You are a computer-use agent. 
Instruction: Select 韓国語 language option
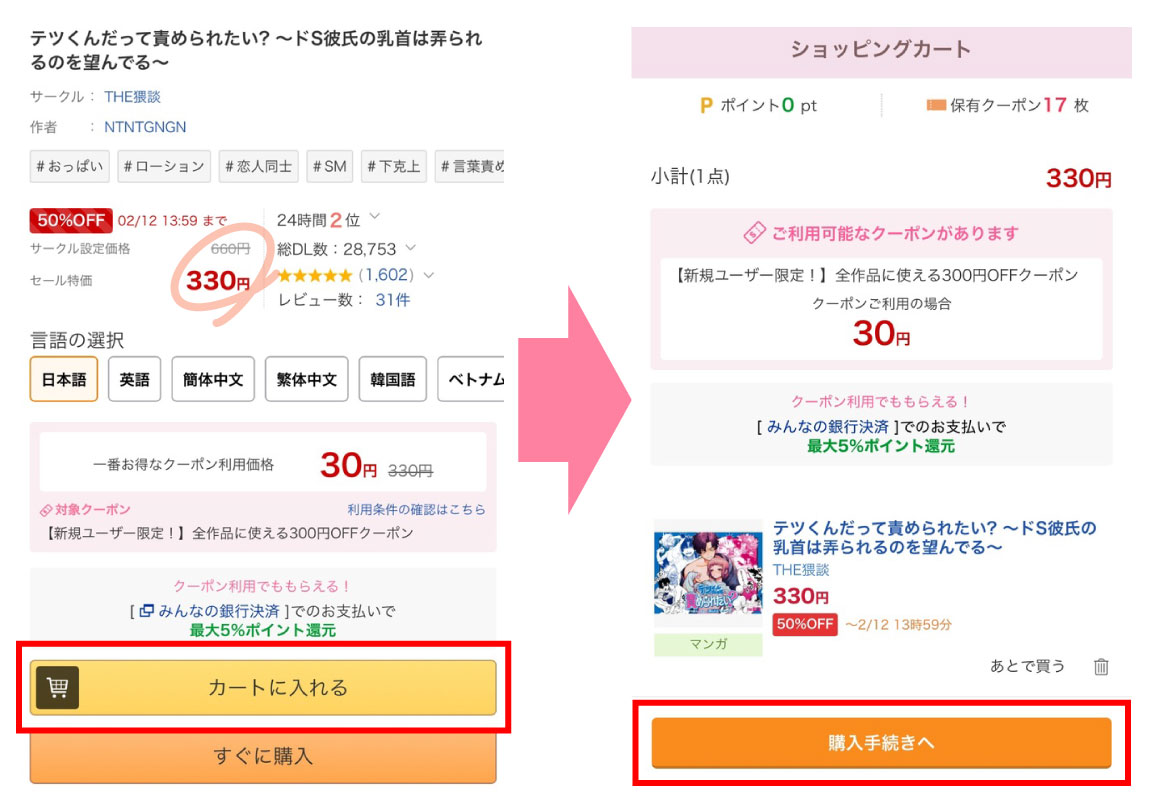tap(392, 380)
